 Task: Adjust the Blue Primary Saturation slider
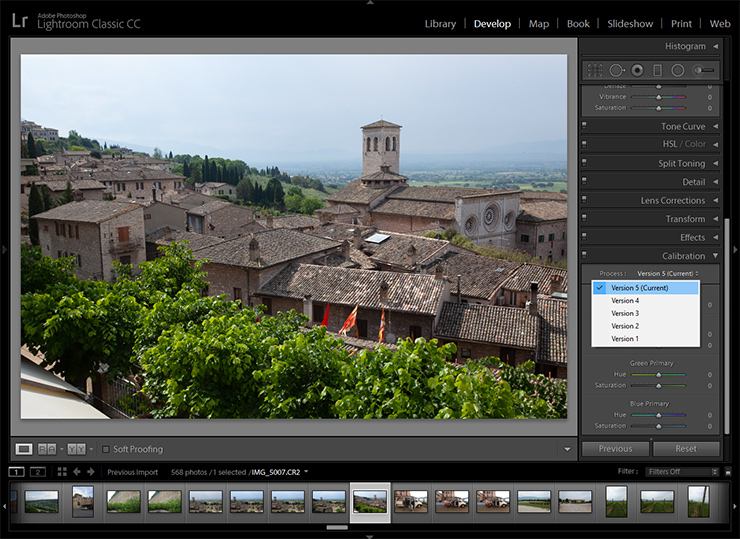pyautogui.click(x=658, y=426)
